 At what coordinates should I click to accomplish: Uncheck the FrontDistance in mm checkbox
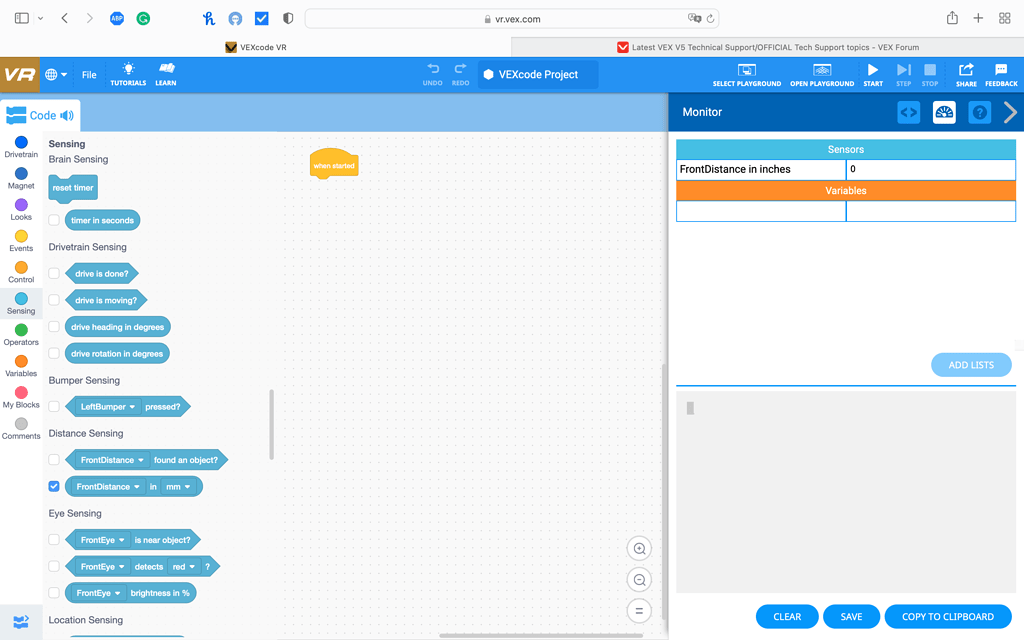tap(54, 487)
